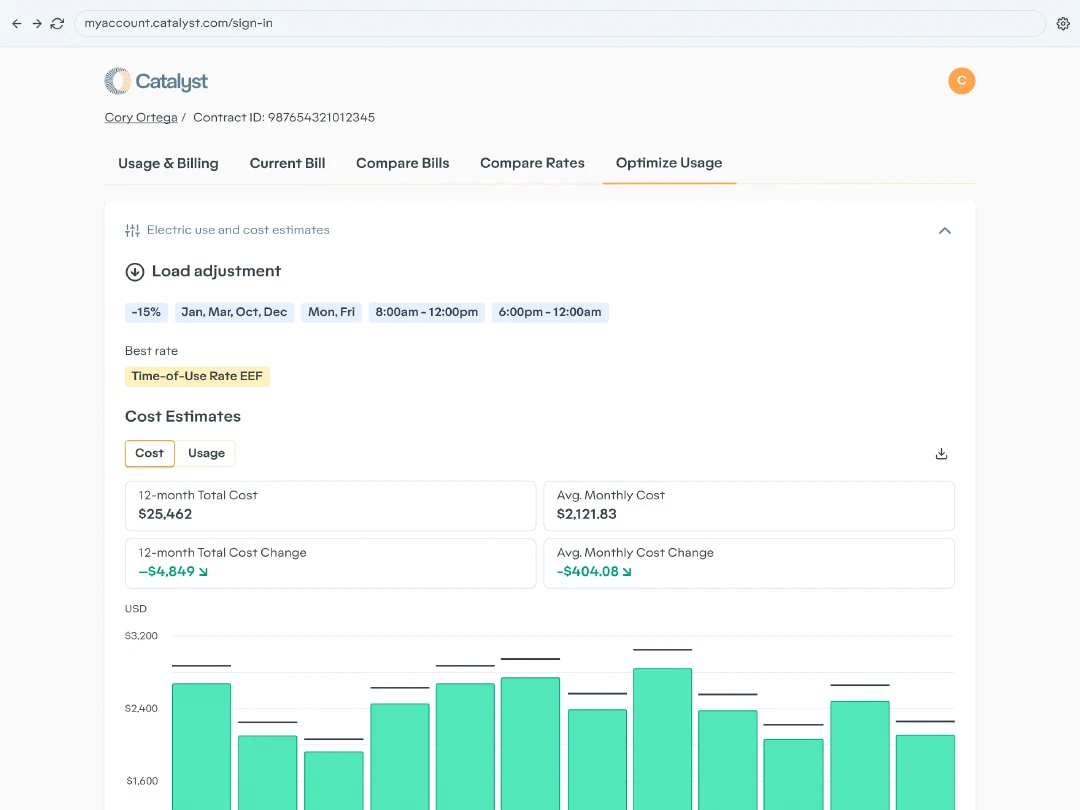Click the Time-of-Use Rate EEF badge
The height and width of the screenshot is (810, 1080).
197,376
